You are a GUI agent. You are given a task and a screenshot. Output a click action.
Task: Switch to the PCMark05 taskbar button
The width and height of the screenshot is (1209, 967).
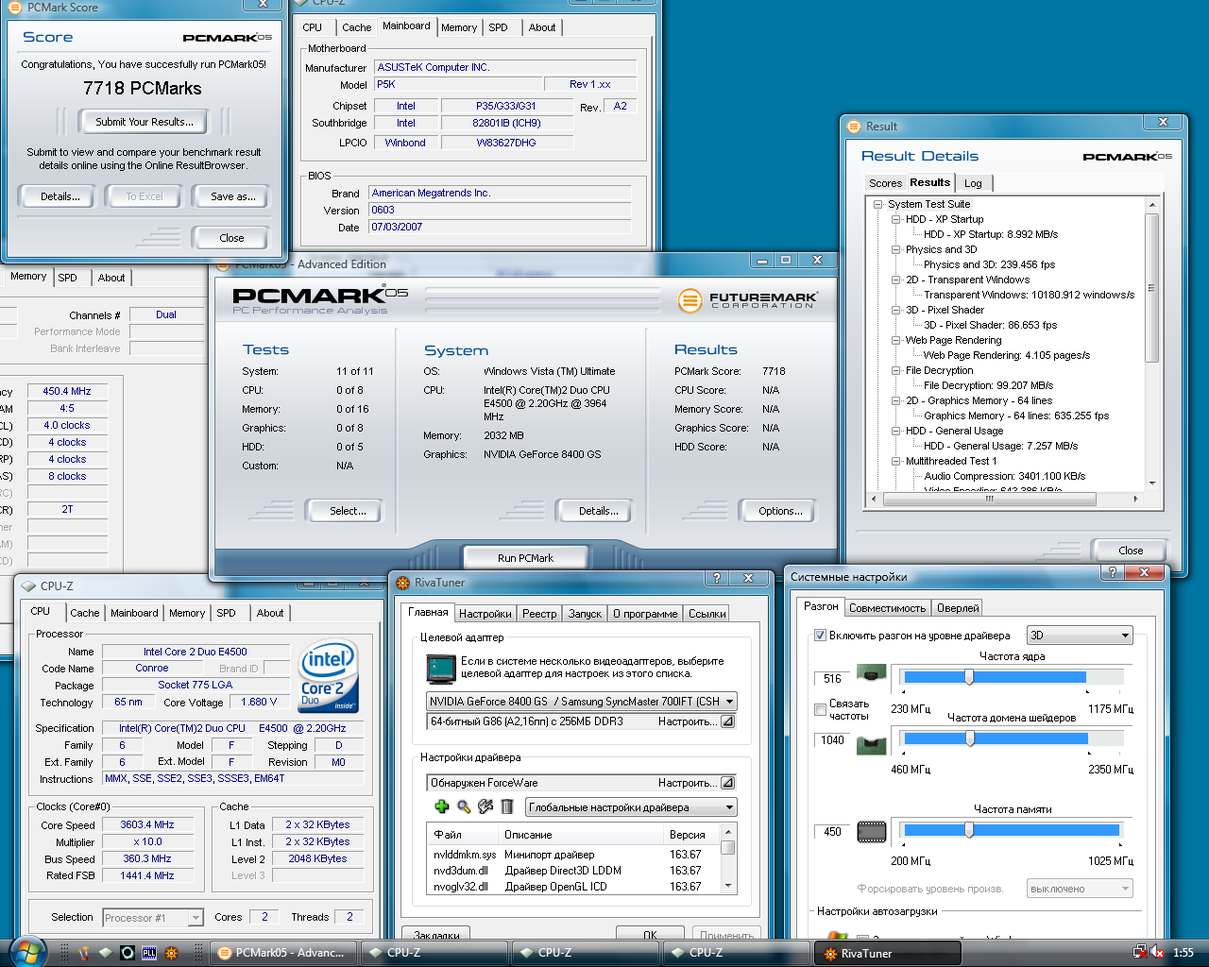point(282,953)
